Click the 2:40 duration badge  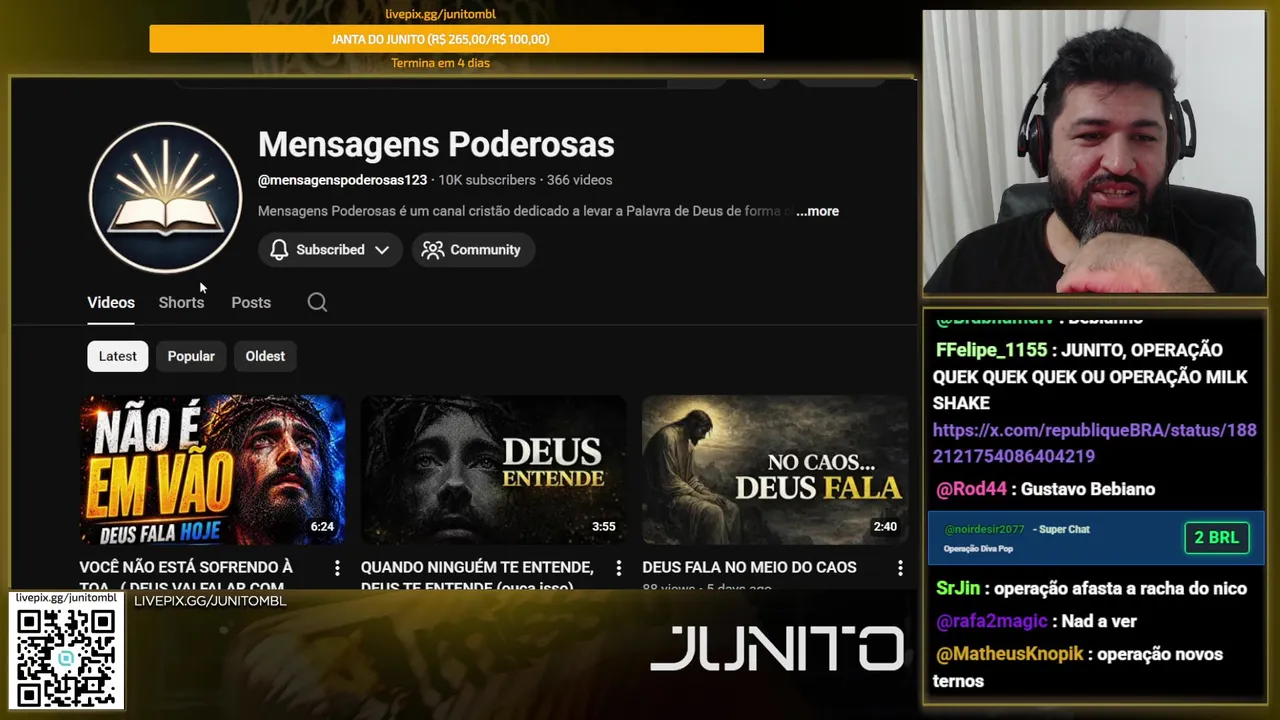(885, 527)
